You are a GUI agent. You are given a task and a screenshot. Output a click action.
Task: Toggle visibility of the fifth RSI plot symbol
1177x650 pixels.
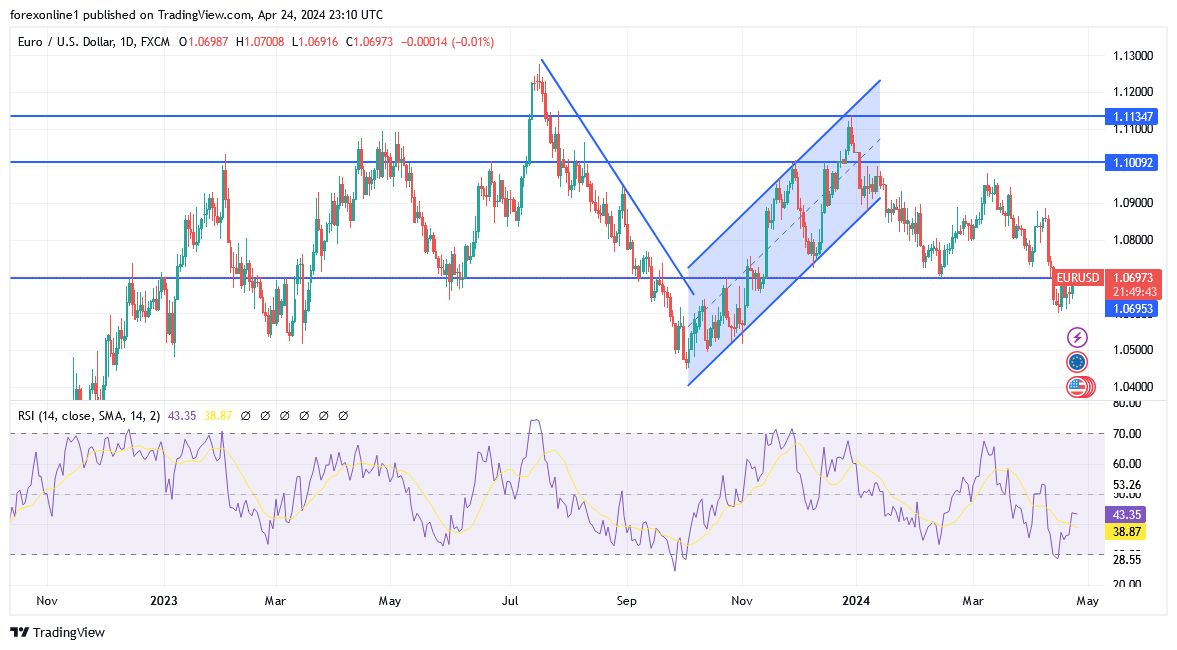click(x=324, y=415)
